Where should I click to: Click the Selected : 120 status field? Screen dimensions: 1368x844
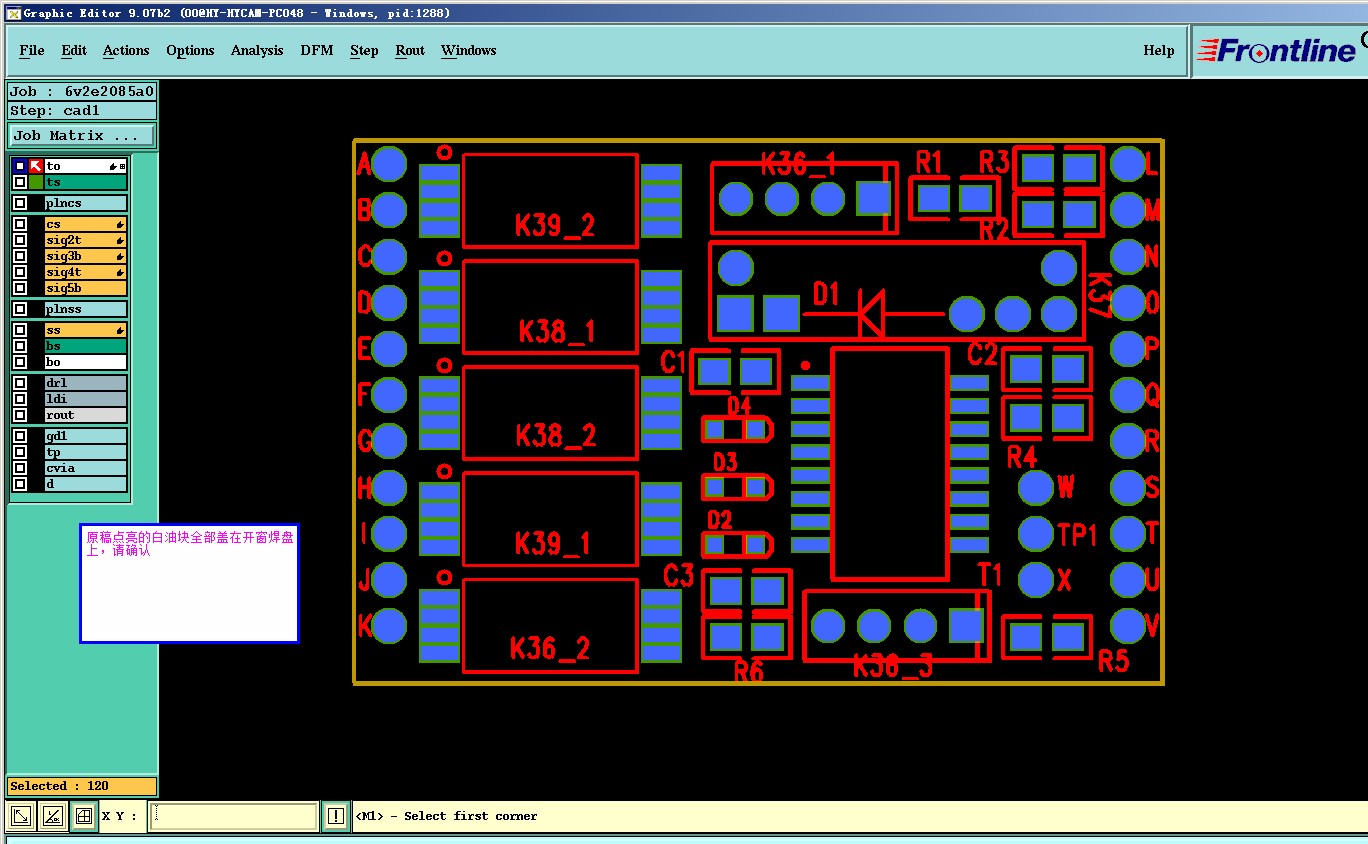click(x=82, y=786)
